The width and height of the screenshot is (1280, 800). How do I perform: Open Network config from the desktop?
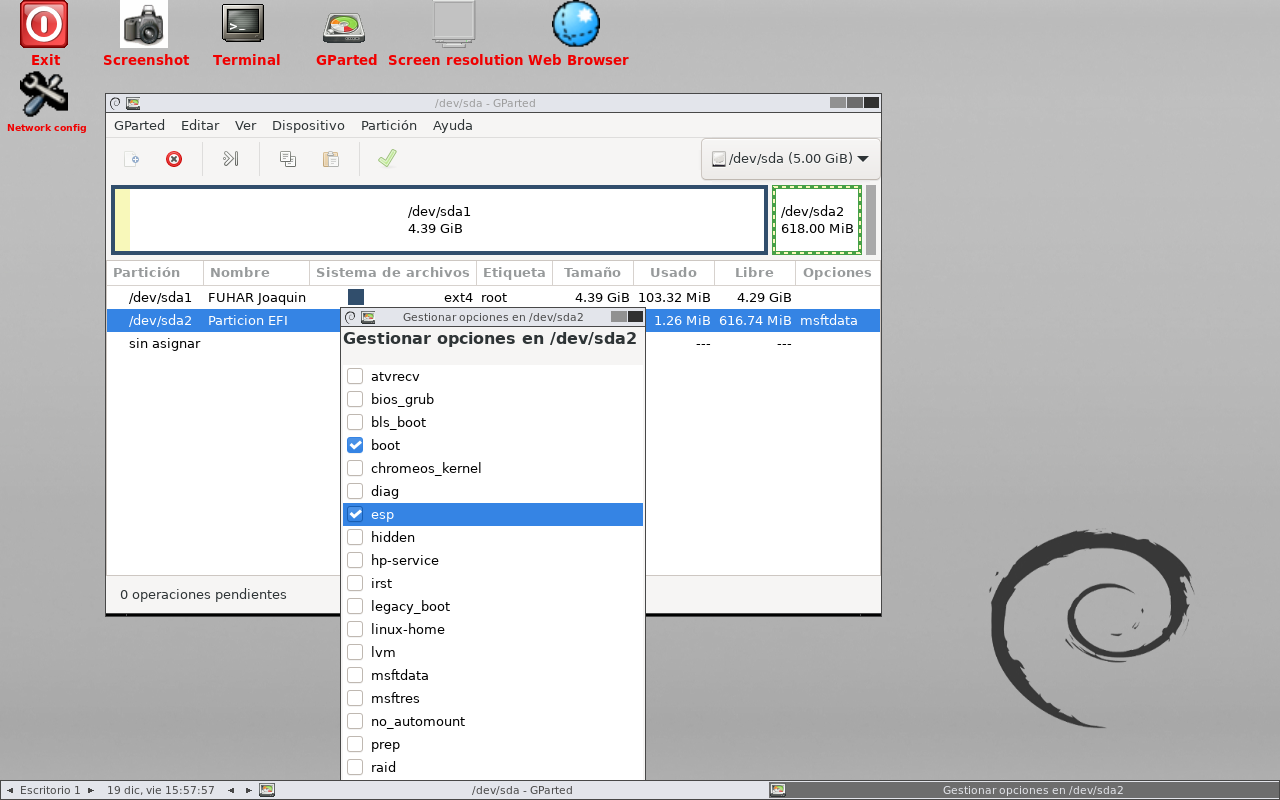pos(44,93)
